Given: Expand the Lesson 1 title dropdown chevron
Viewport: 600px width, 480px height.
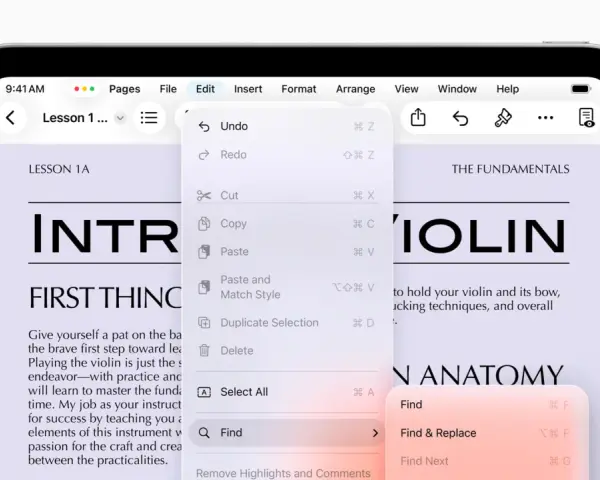Looking at the screenshot, I should click(x=120, y=118).
